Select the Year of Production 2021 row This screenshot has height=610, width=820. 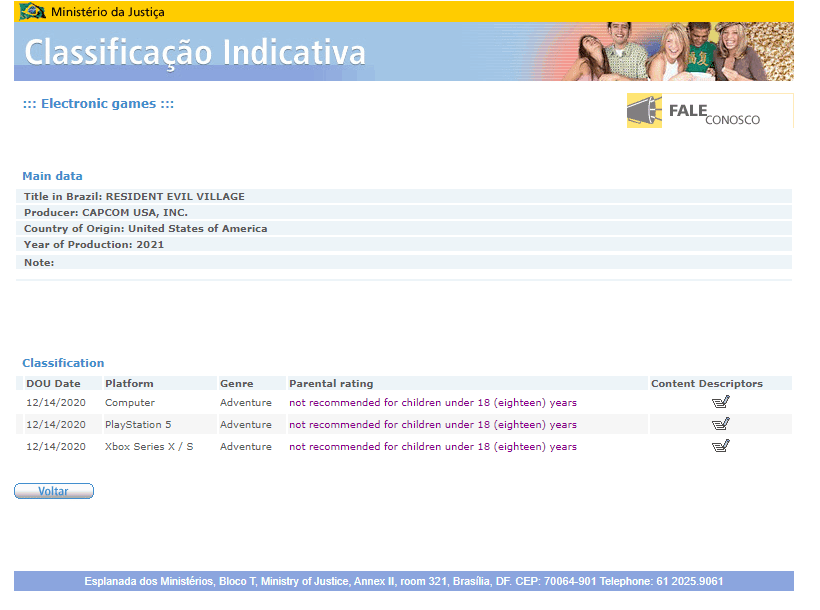[404, 244]
